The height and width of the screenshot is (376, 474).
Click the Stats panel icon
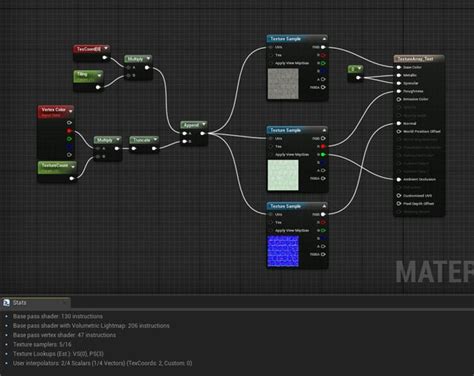pyautogui.click(x=7, y=303)
